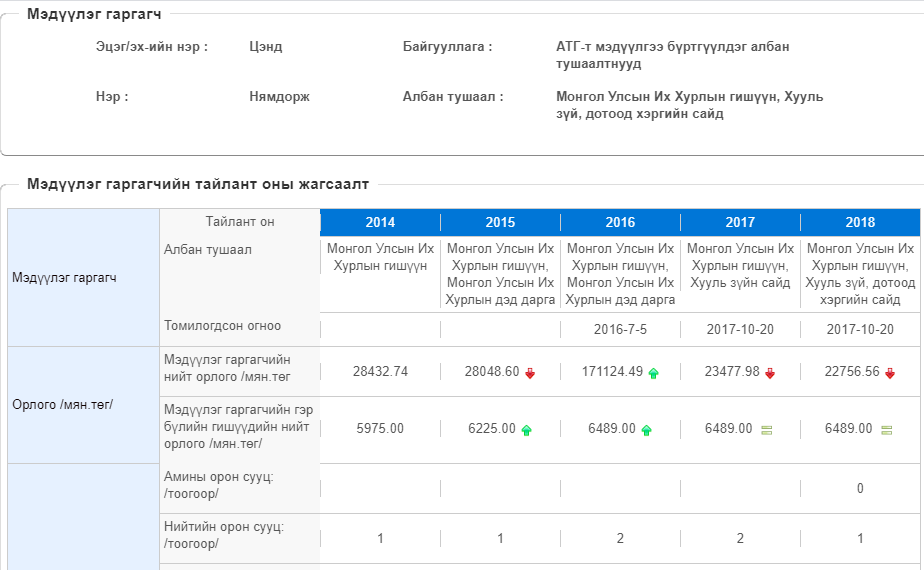Click public housing count 2 under 2017
The width and height of the screenshot is (924, 570).
pyautogui.click(x=740, y=538)
